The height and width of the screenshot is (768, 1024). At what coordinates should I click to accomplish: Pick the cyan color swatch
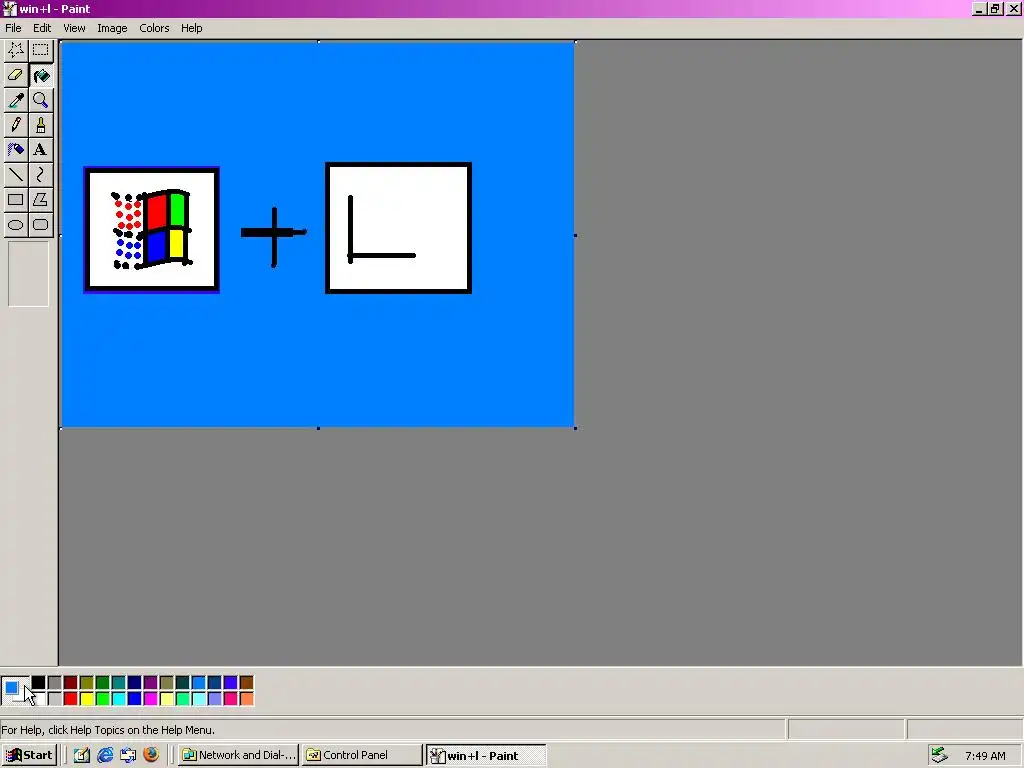pyautogui.click(x=119, y=699)
